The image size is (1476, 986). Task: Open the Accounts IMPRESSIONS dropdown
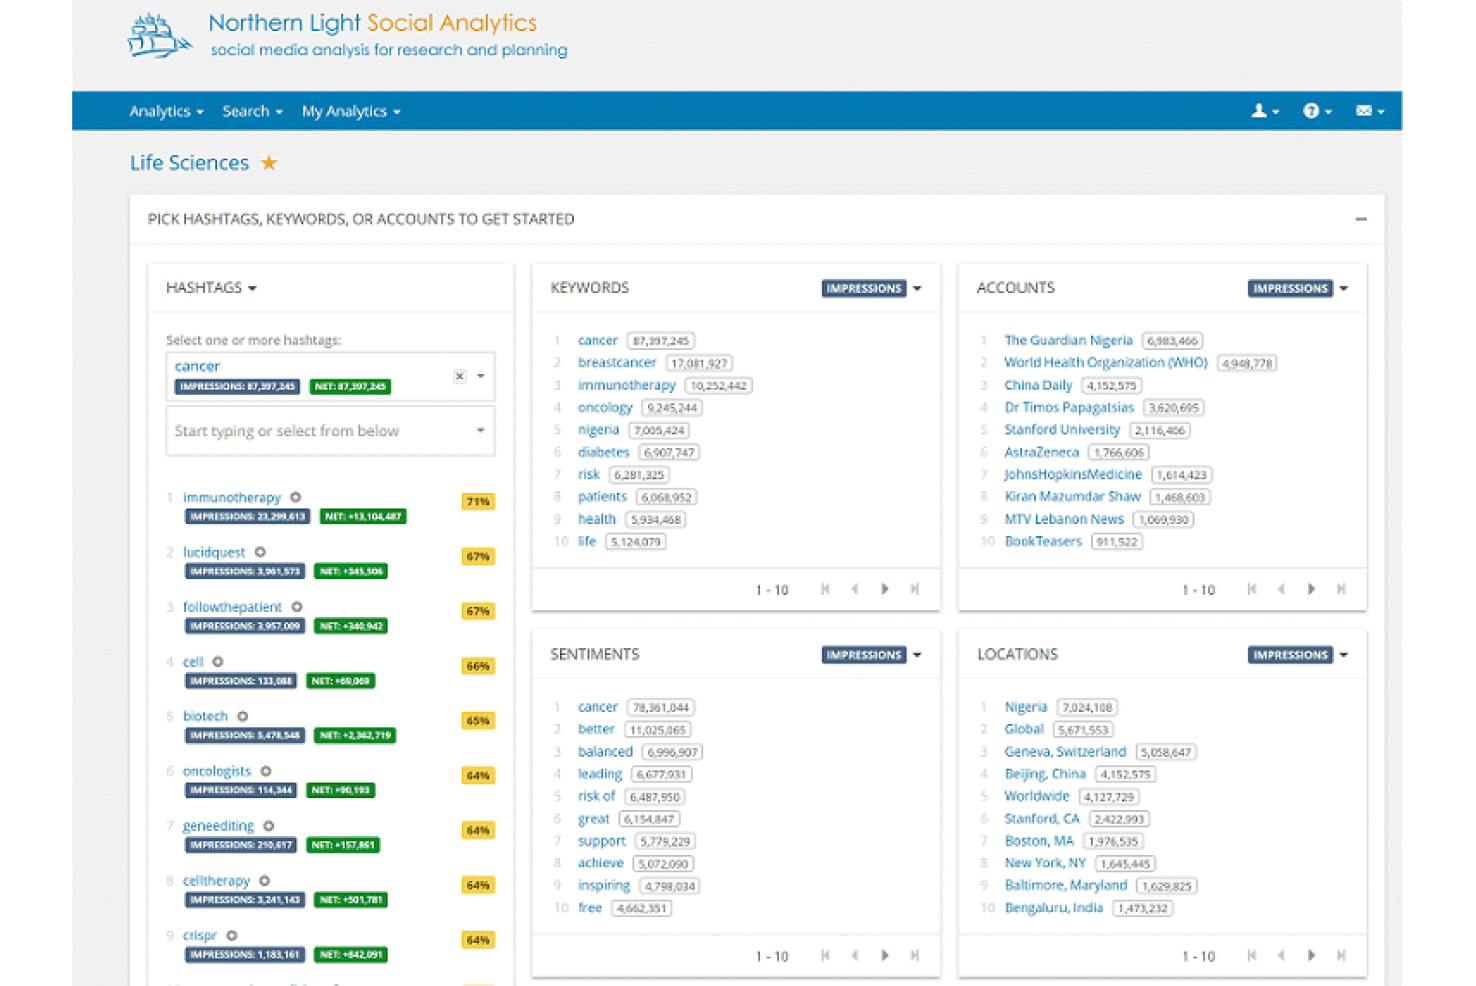[x=1298, y=288]
